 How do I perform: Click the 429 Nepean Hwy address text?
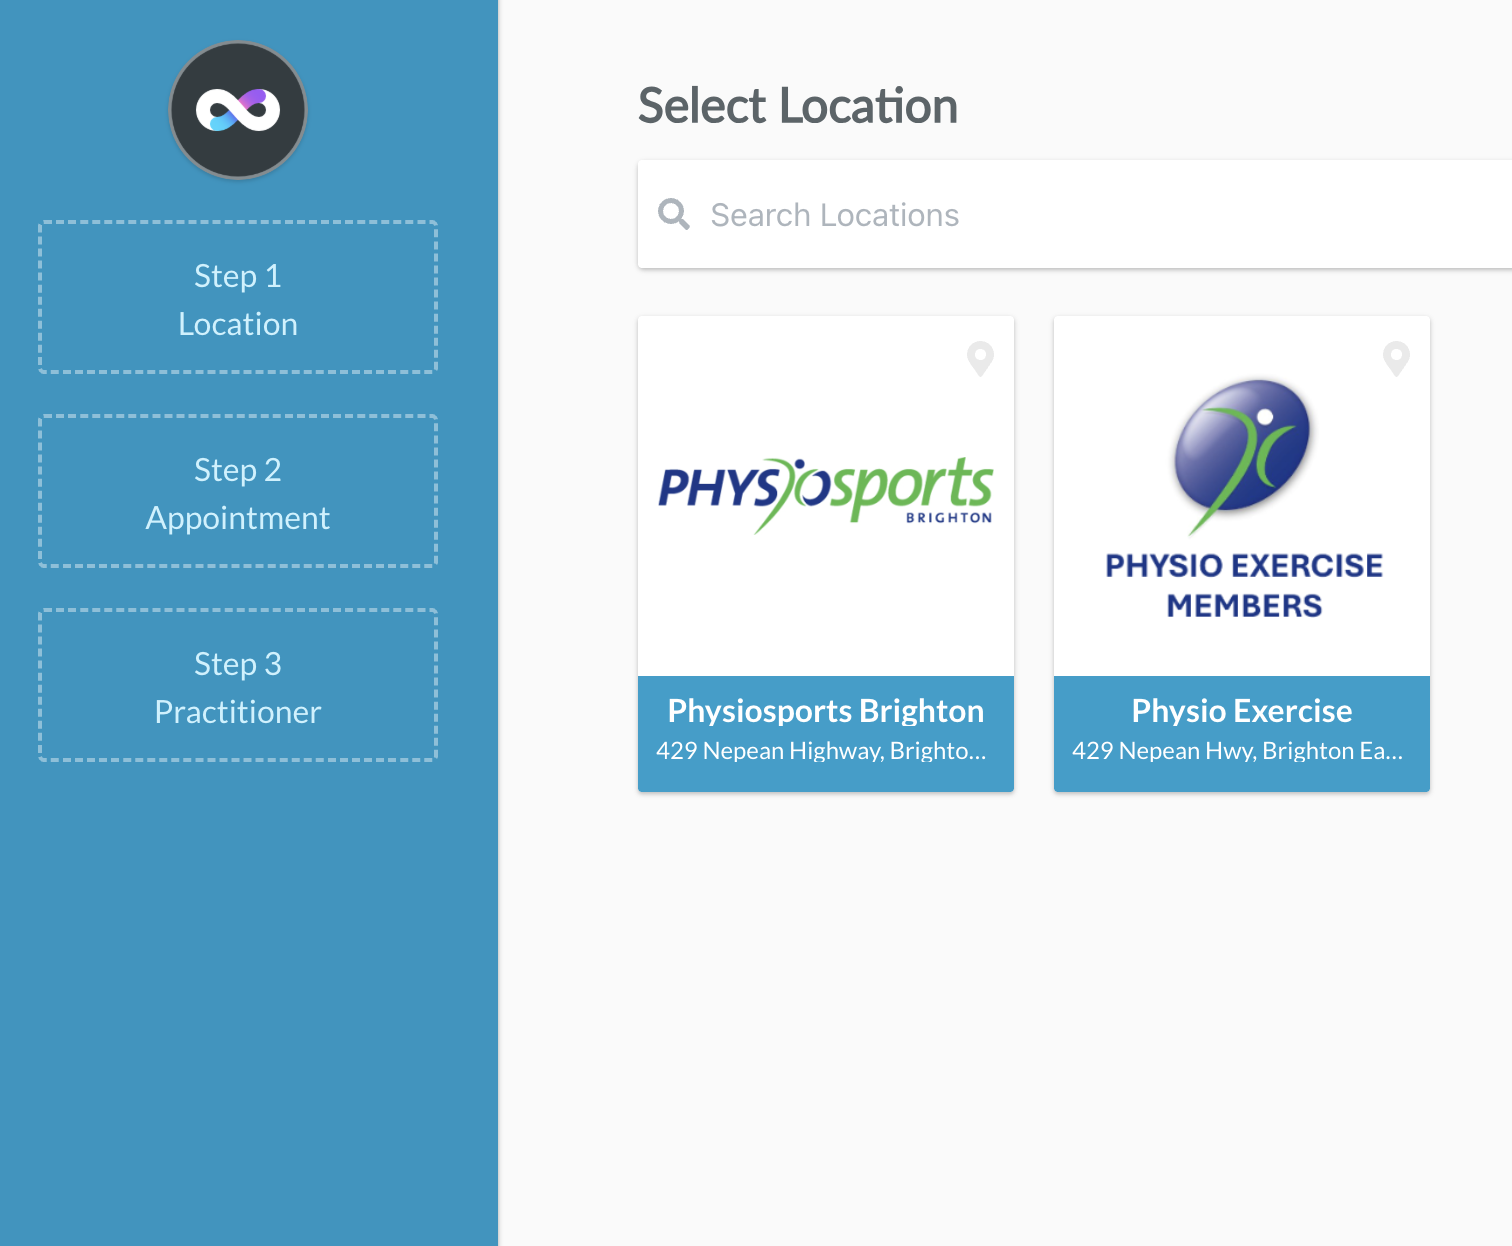[x=1237, y=751]
